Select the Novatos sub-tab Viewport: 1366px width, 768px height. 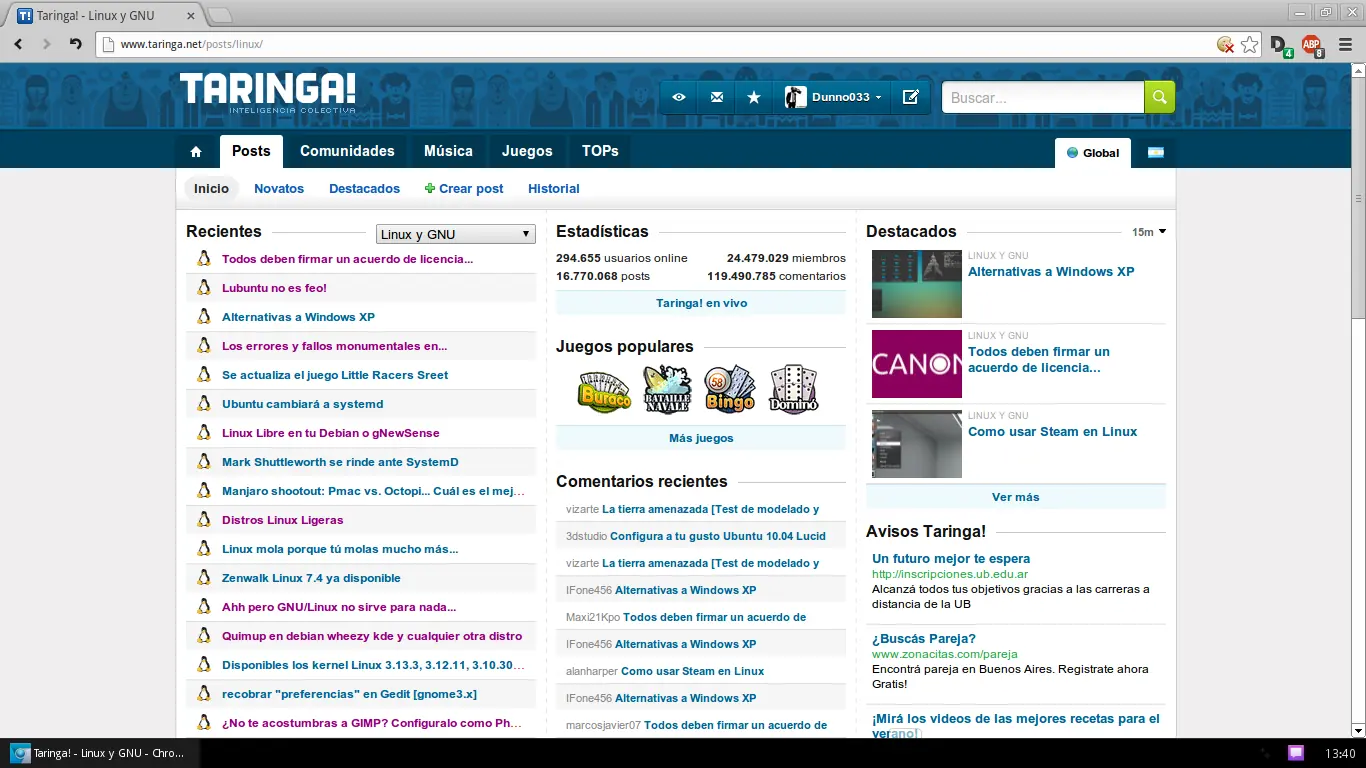point(278,188)
